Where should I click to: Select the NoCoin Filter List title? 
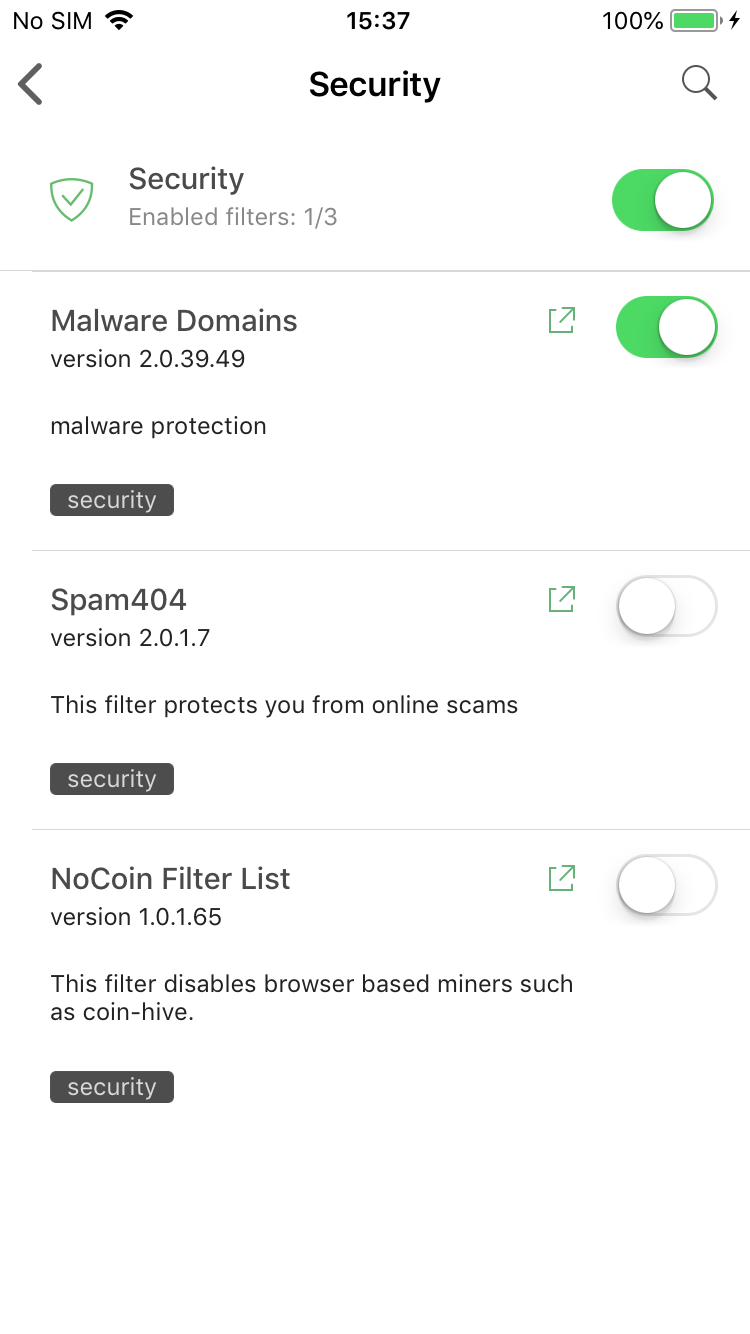click(x=170, y=879)
